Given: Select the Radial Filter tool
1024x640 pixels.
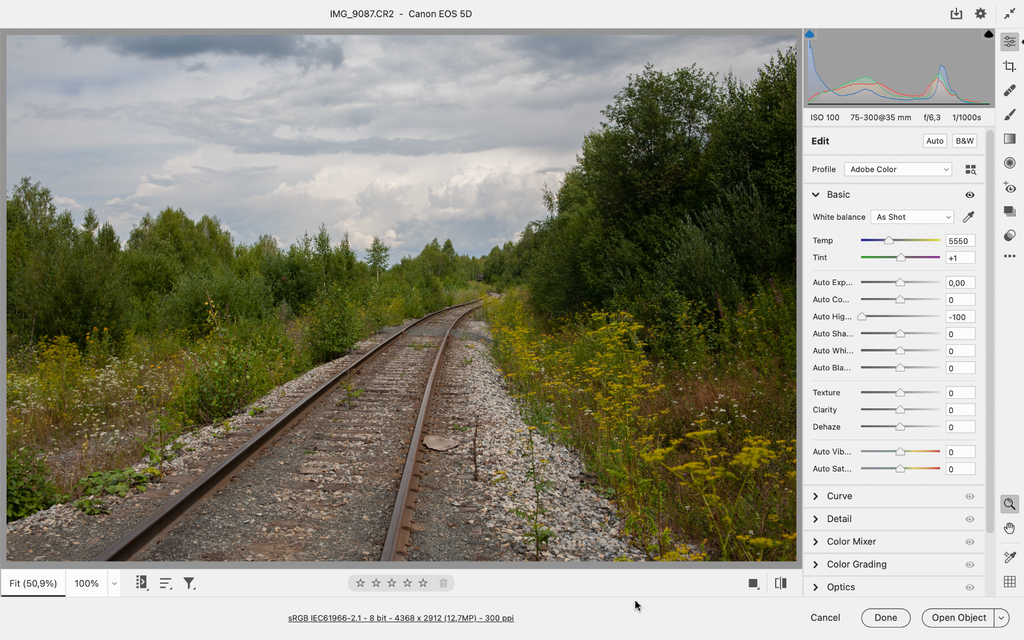Looking at the screenshot, I should click(x=1009, y=162).
